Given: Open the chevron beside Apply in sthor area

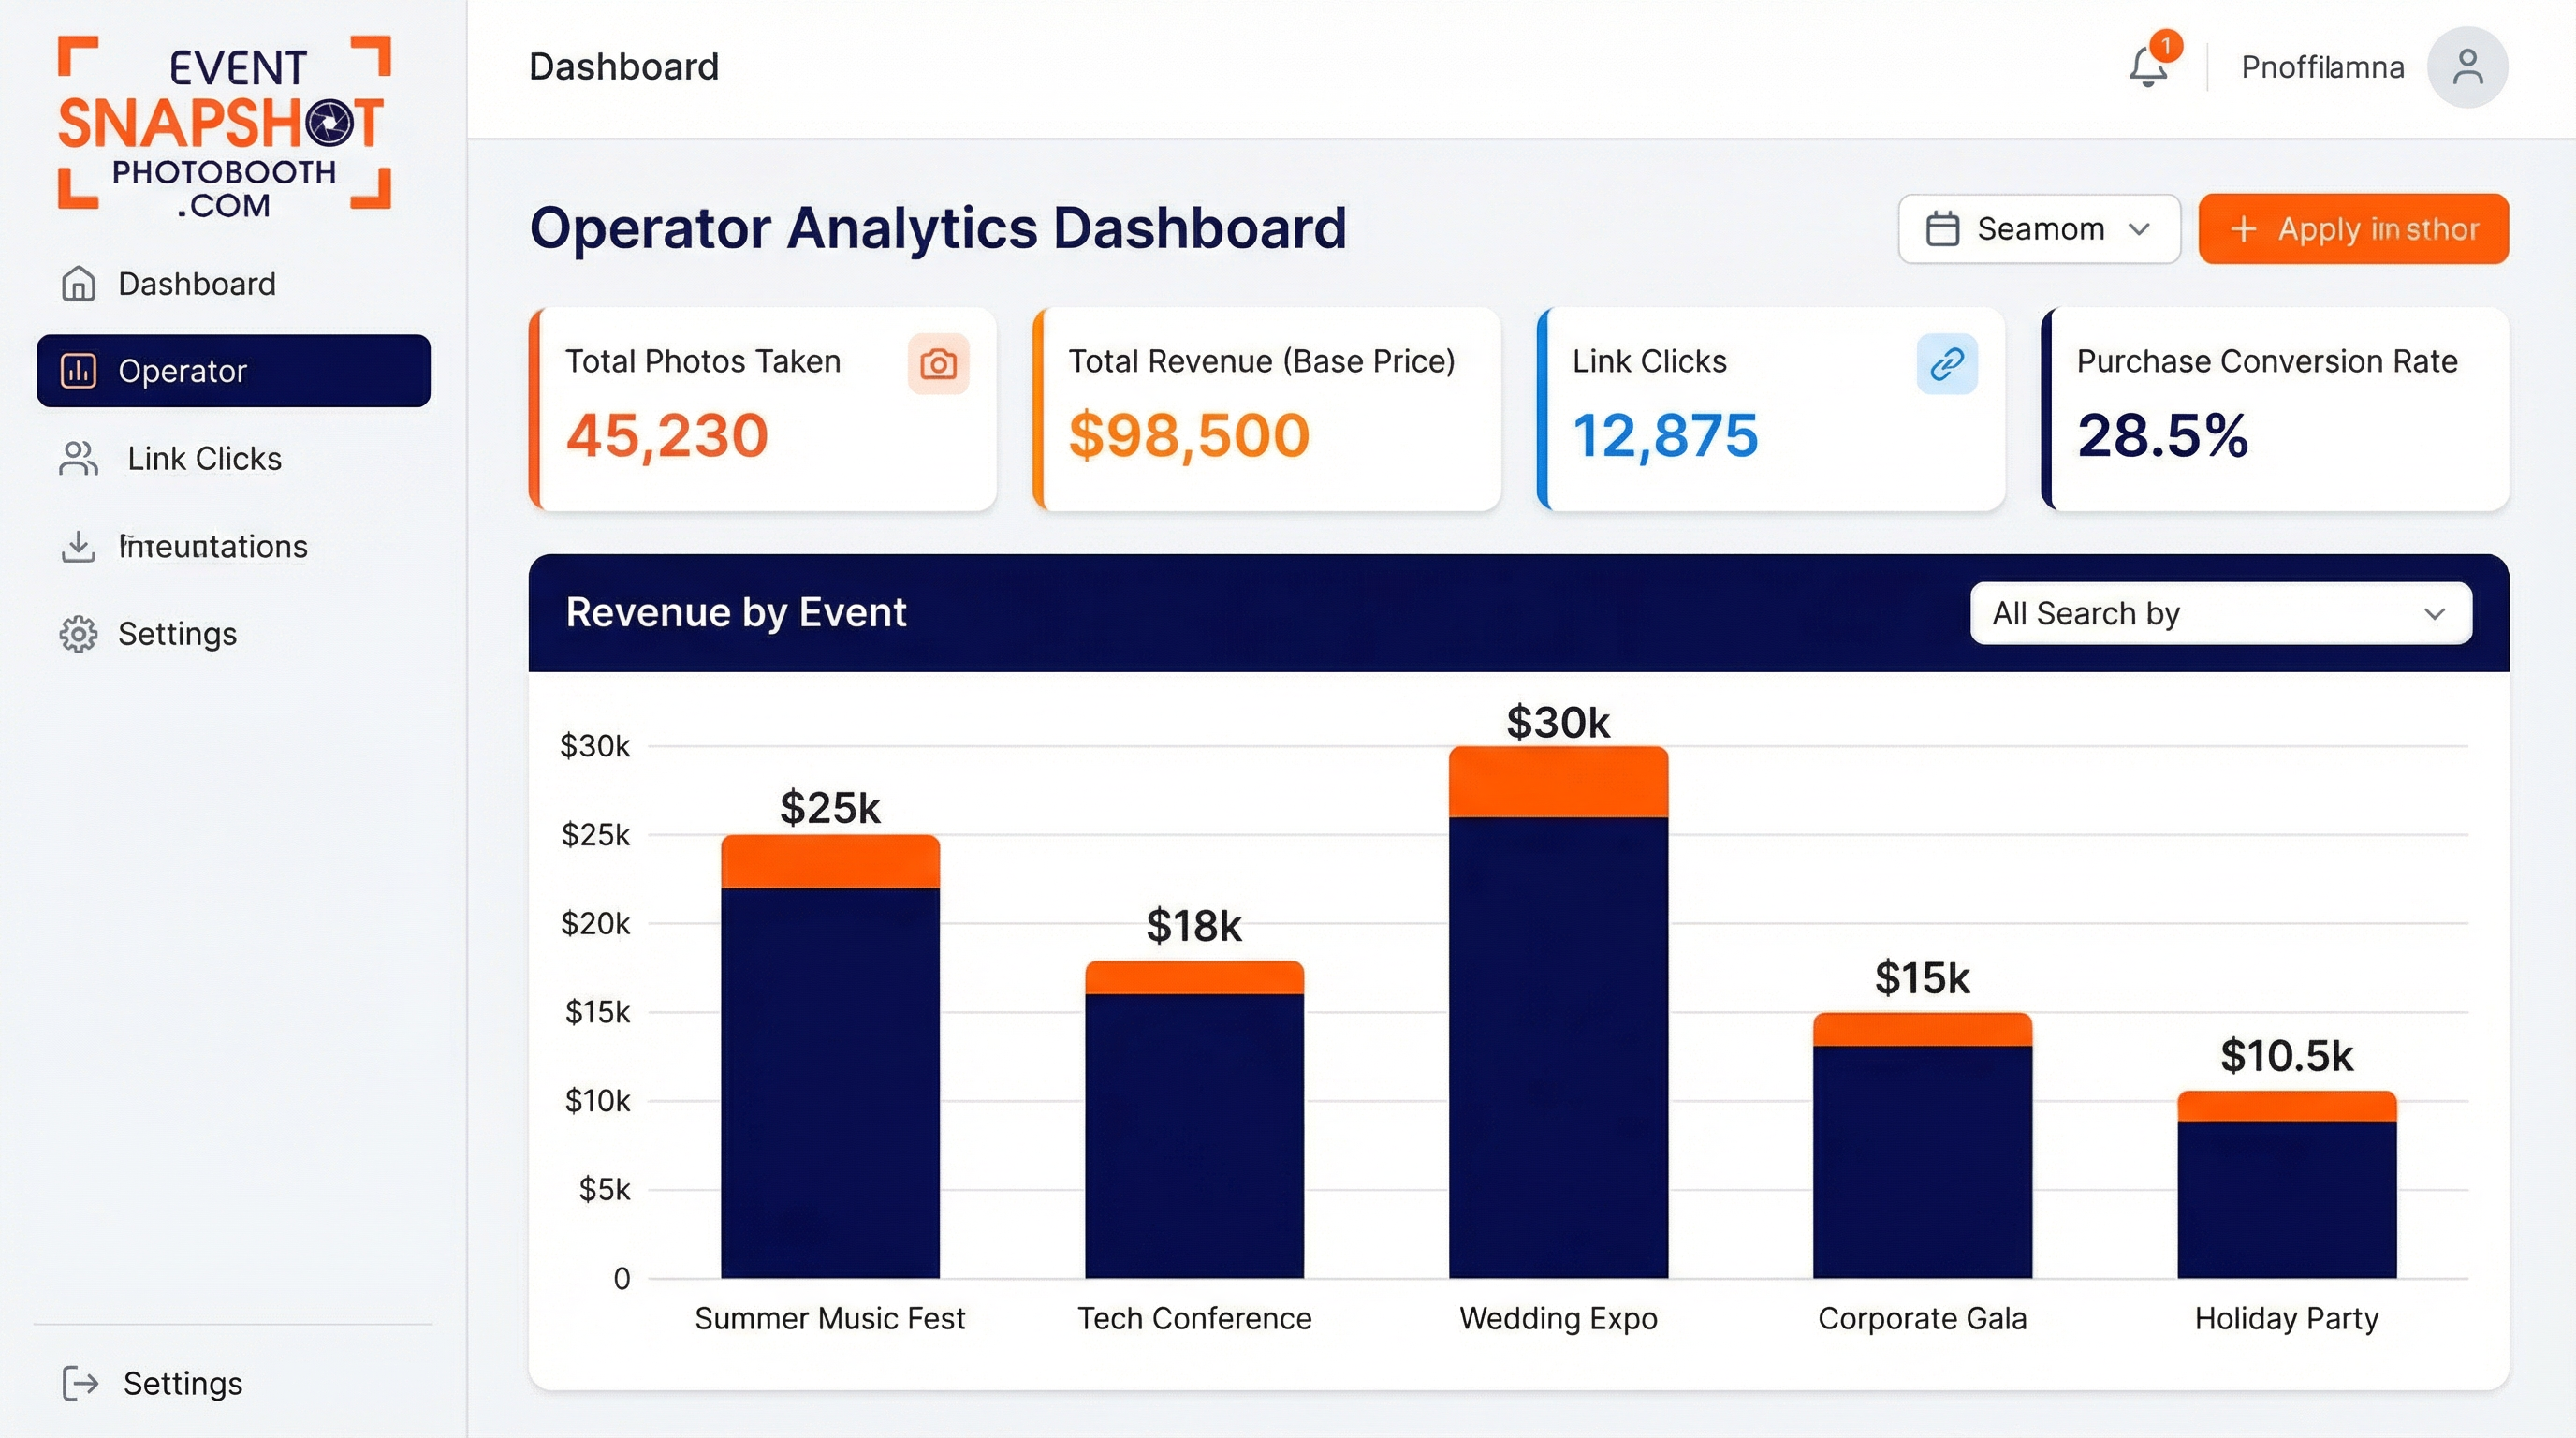Looking at the screenshot, I should tap(2141, 228).
